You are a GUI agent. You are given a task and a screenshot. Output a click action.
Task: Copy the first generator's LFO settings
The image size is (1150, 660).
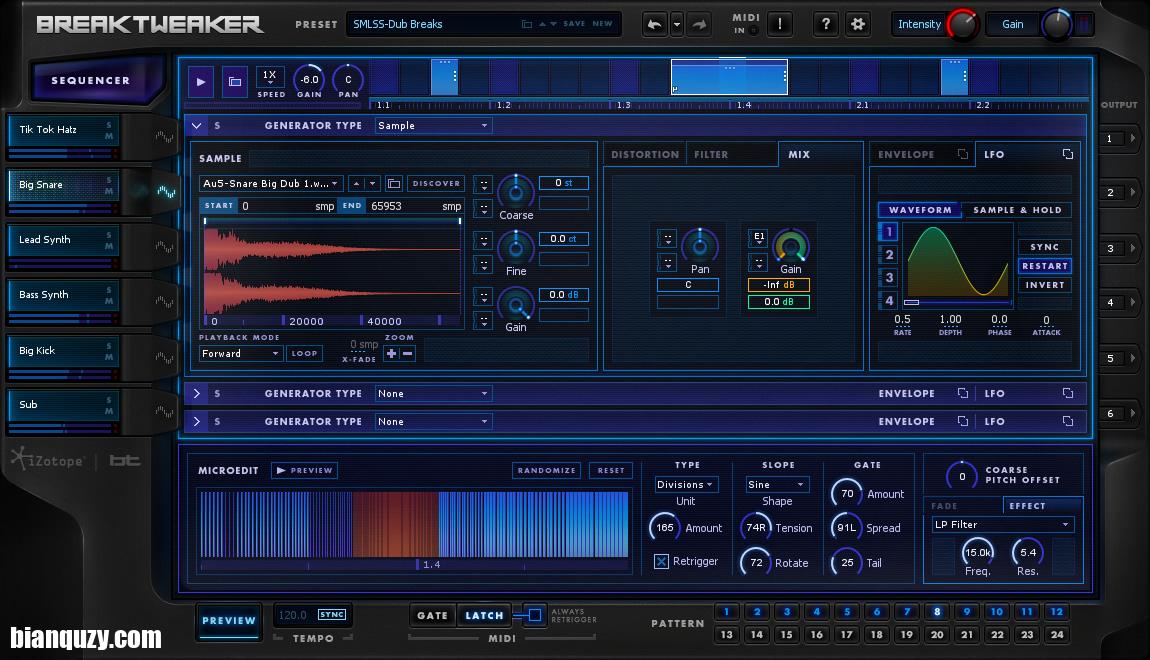pyautogui.click(x=1068, y=154)
